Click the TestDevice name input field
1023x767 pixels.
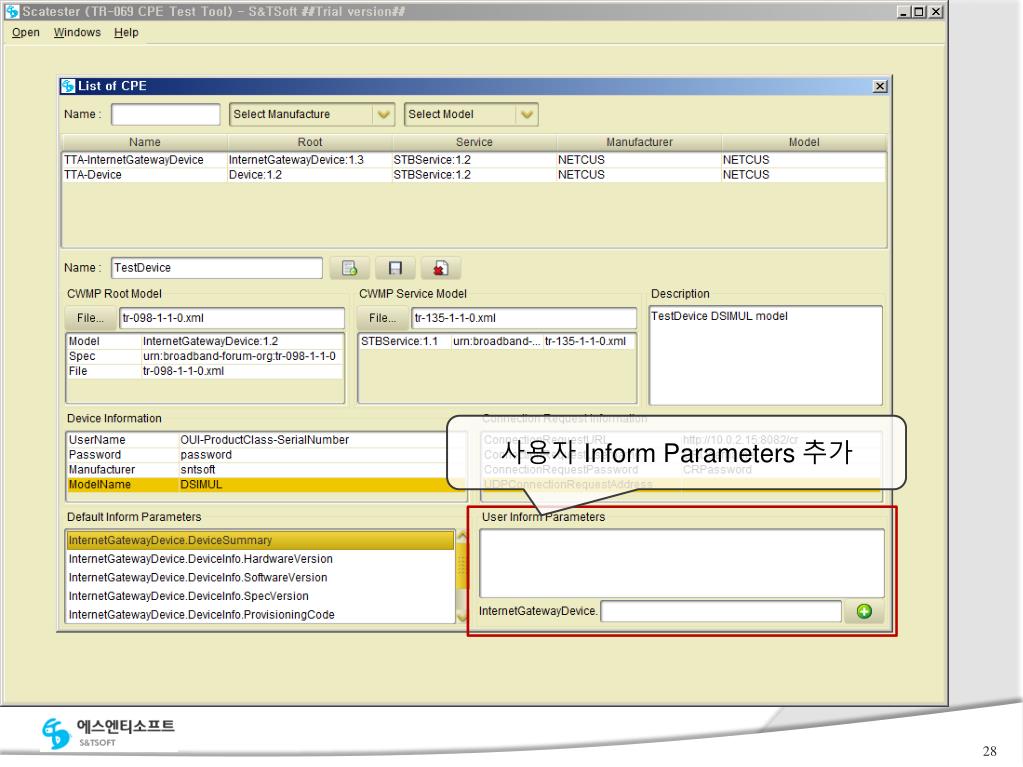pos(217,268)
